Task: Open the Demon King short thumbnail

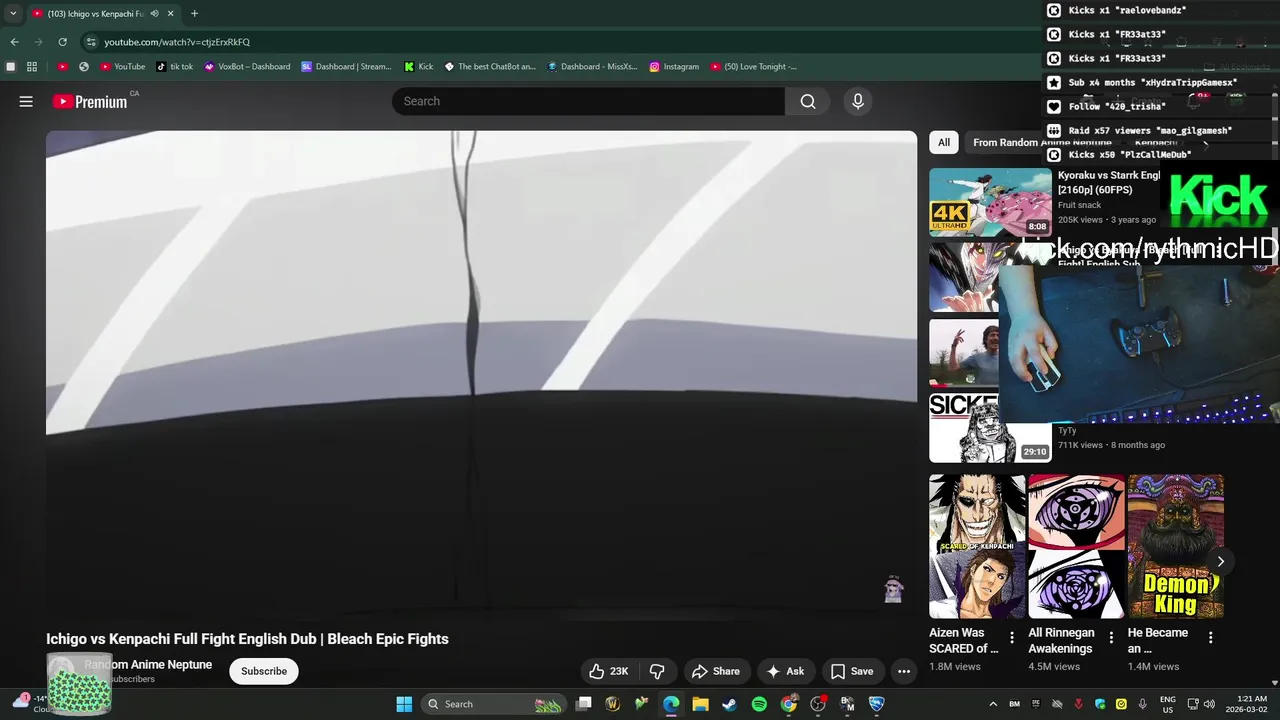Action: tap(1175, 546)
